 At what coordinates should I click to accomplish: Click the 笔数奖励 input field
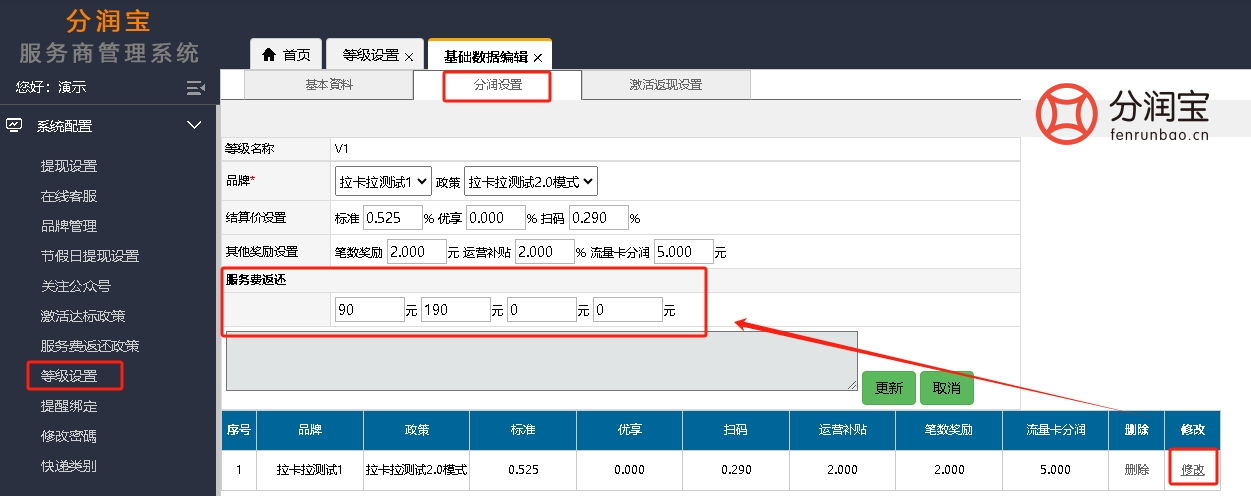click(417, 251)
